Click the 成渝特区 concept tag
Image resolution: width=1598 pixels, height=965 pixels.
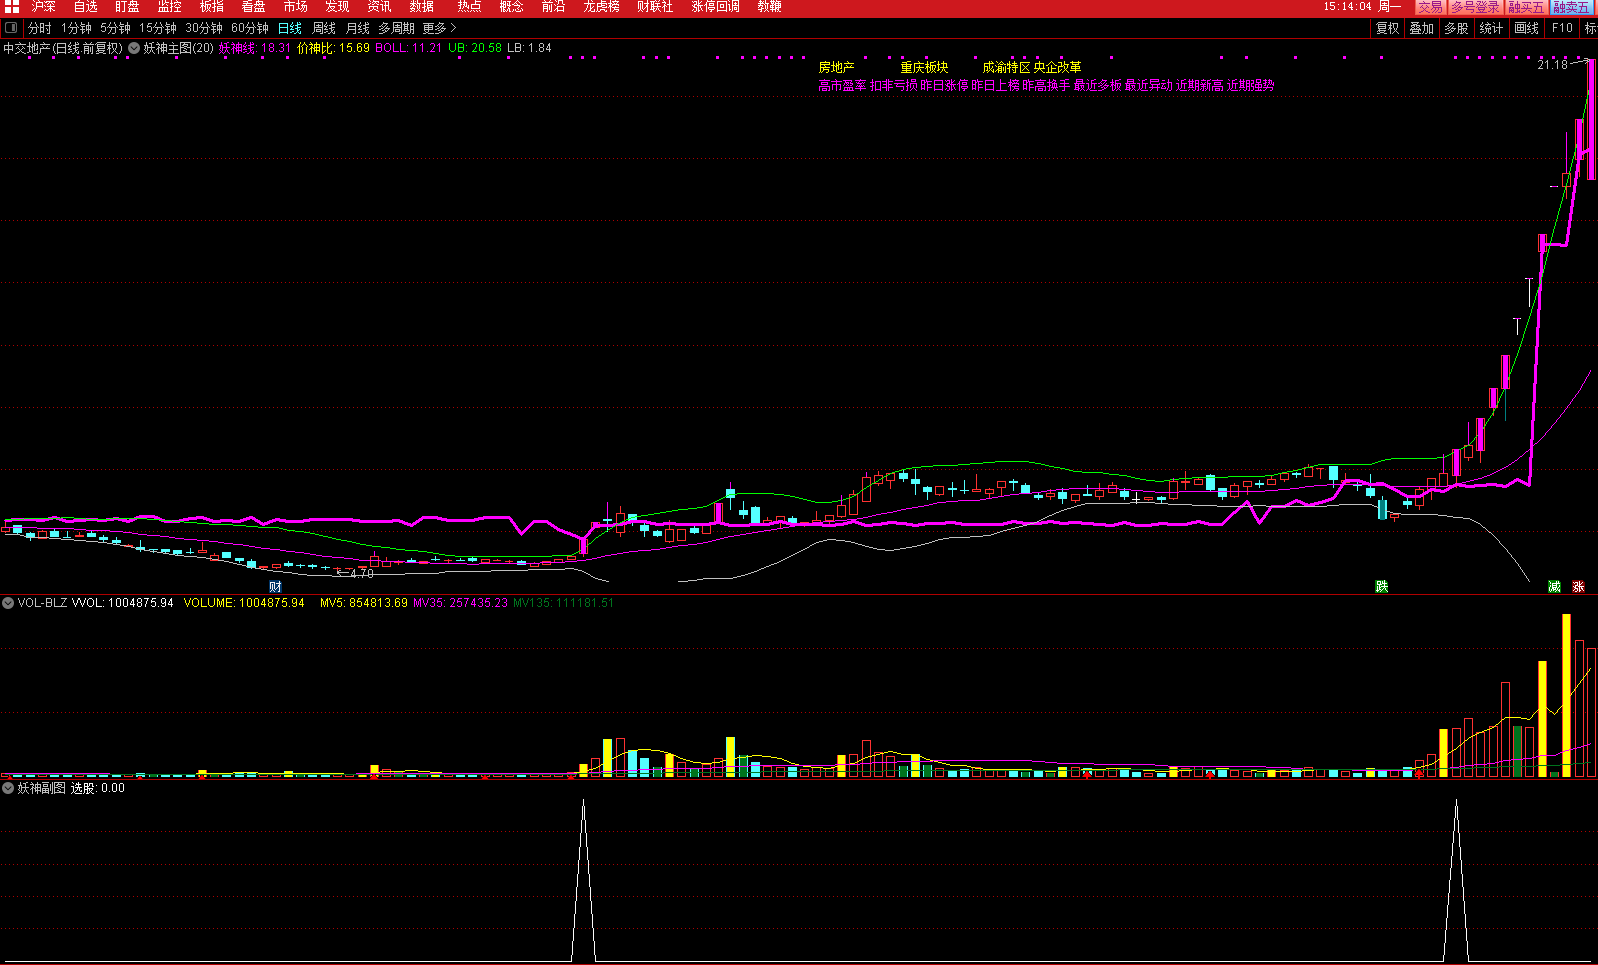click(1006, 67)
